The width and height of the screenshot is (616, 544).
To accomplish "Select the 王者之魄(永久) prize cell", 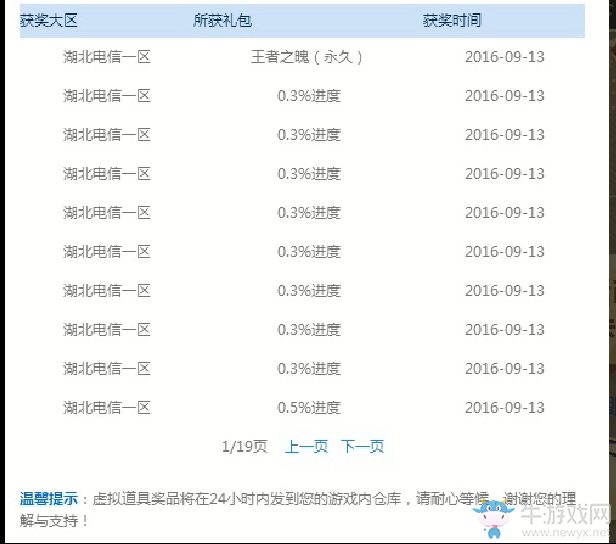I will pos(306,57).
